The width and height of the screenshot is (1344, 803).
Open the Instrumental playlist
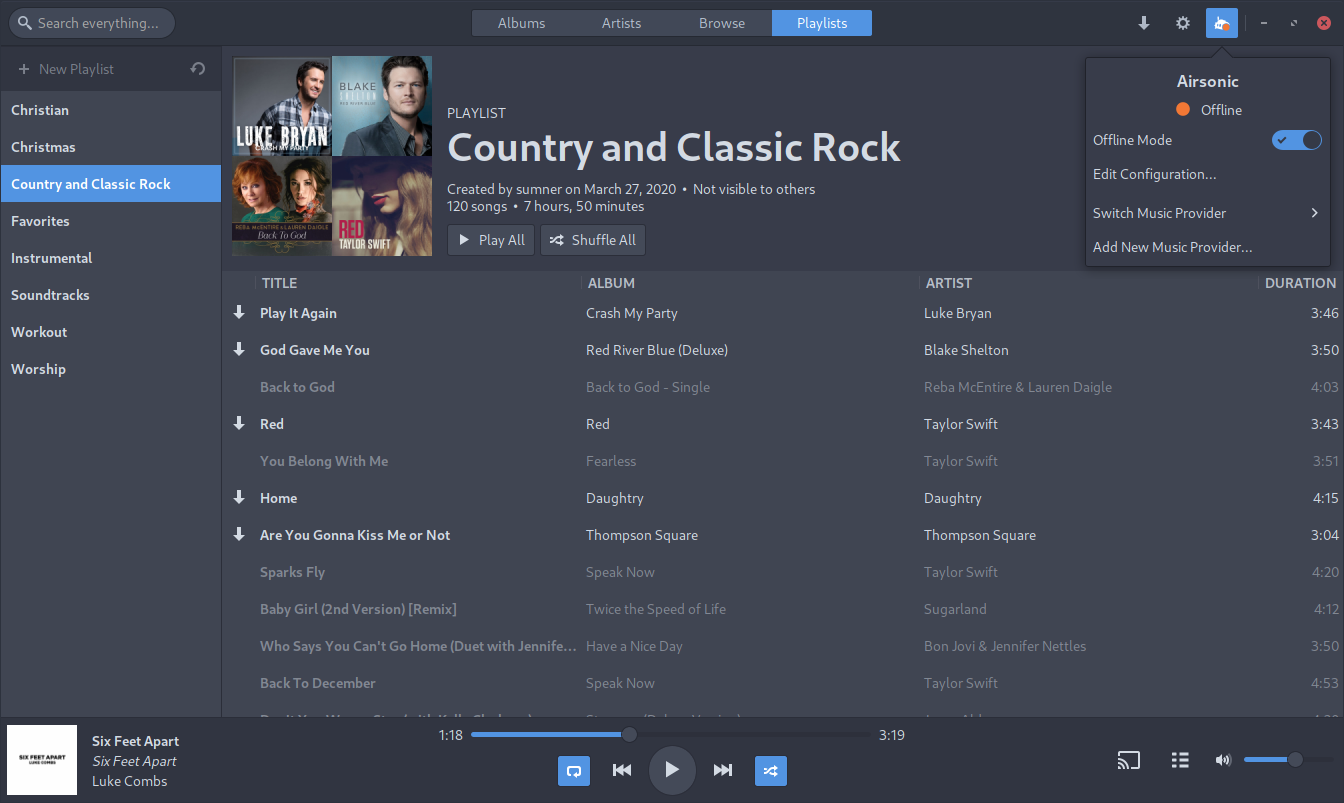click(x=110, y=258)
